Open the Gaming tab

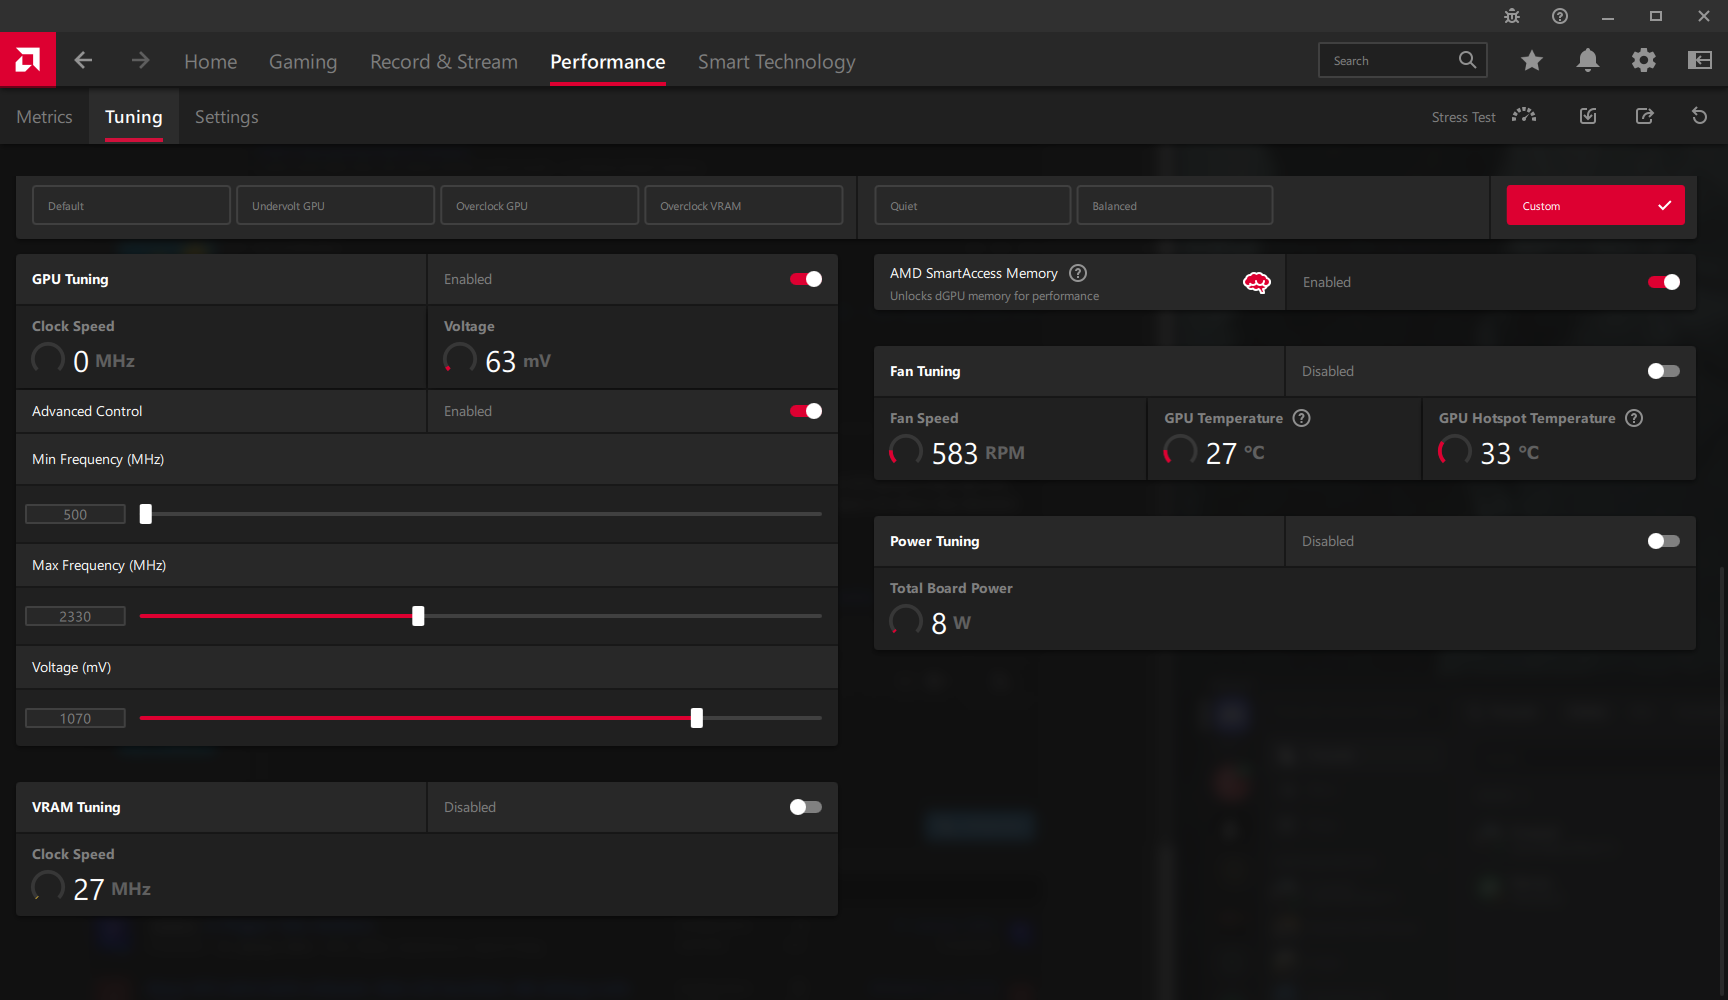click(x=303, y=62)
